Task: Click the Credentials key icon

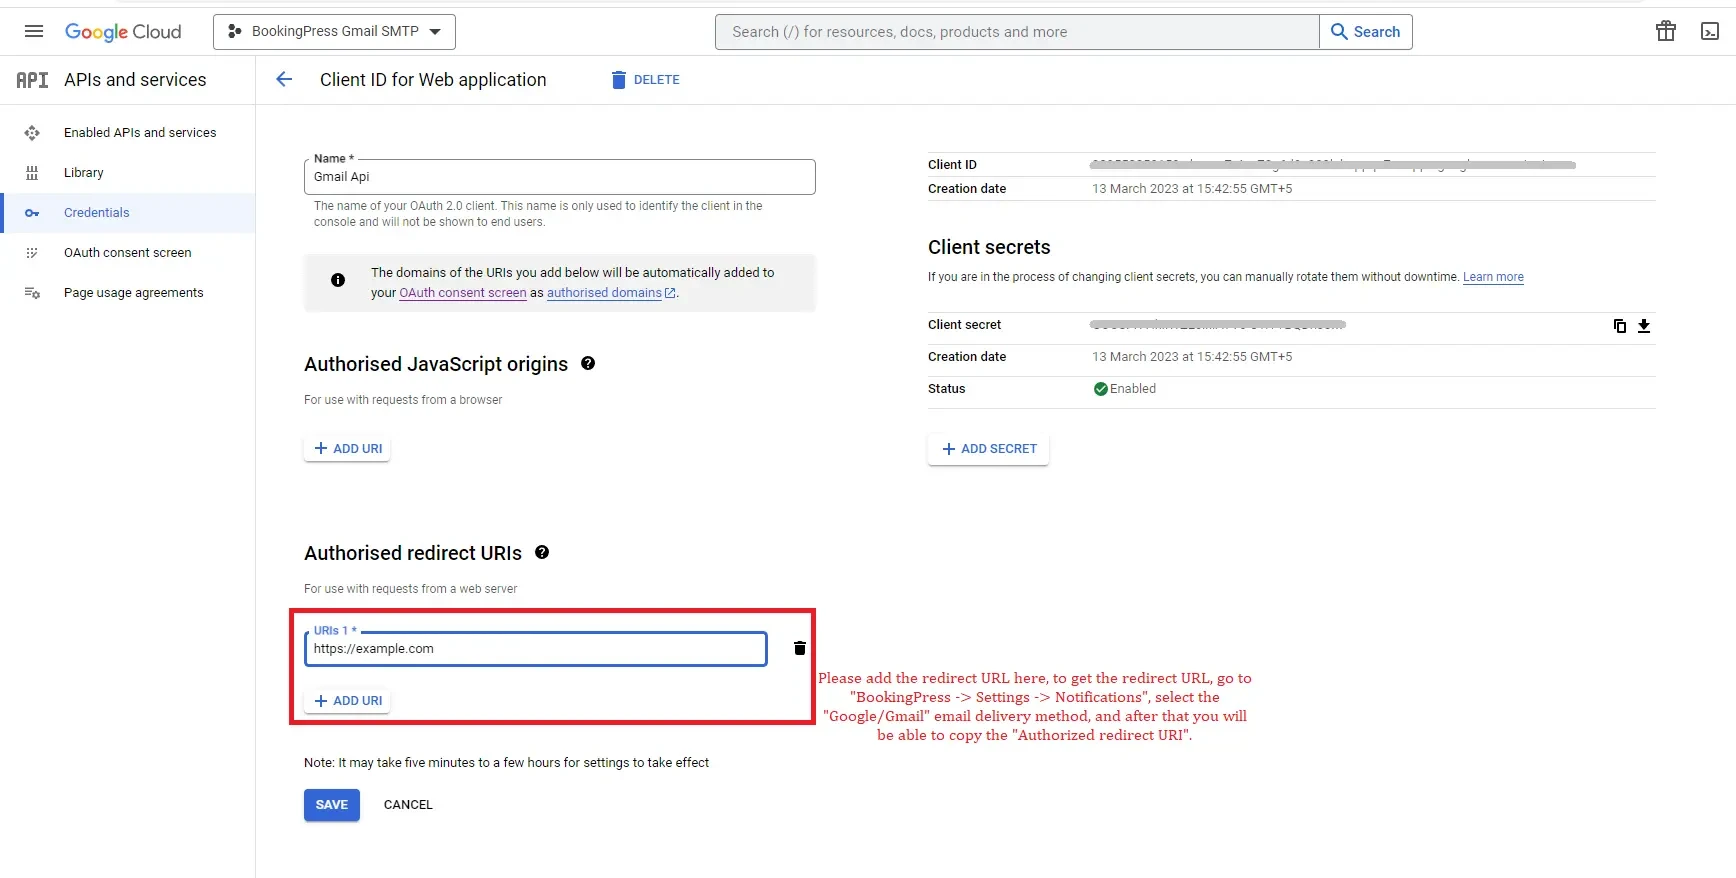Action: coord(32,213)
